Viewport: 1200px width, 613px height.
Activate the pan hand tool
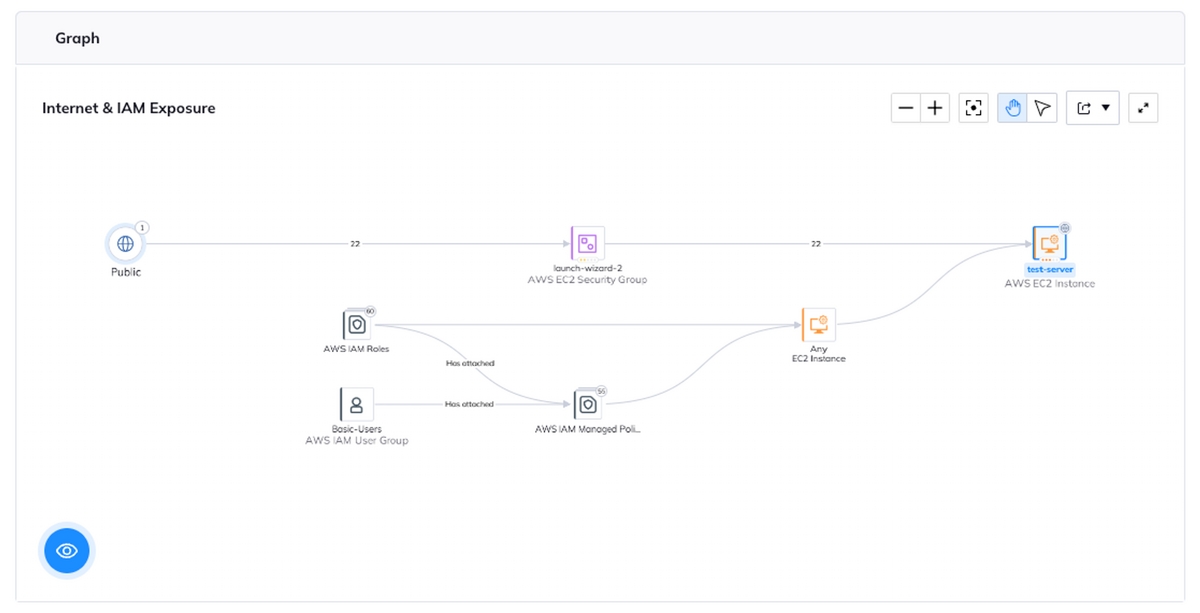pos(1013,108)
